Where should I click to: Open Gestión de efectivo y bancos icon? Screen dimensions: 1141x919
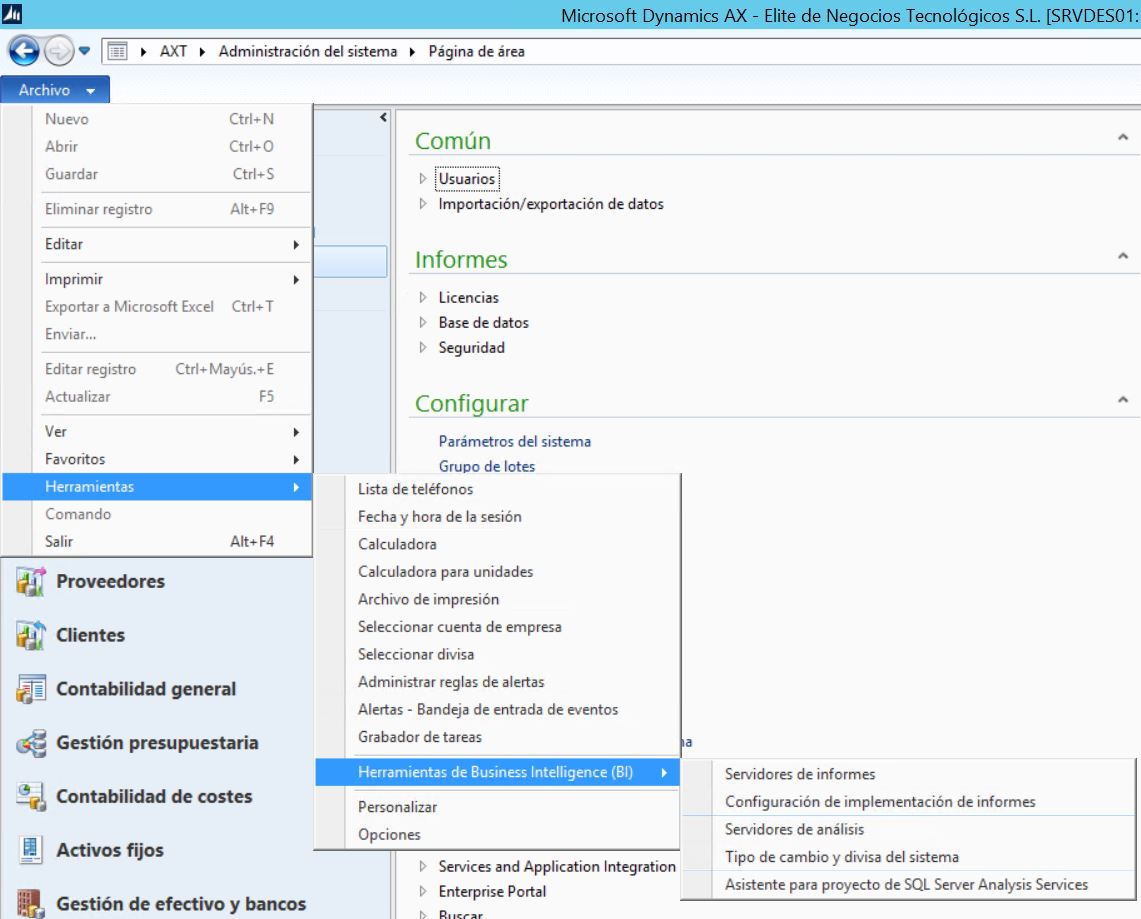31,904
